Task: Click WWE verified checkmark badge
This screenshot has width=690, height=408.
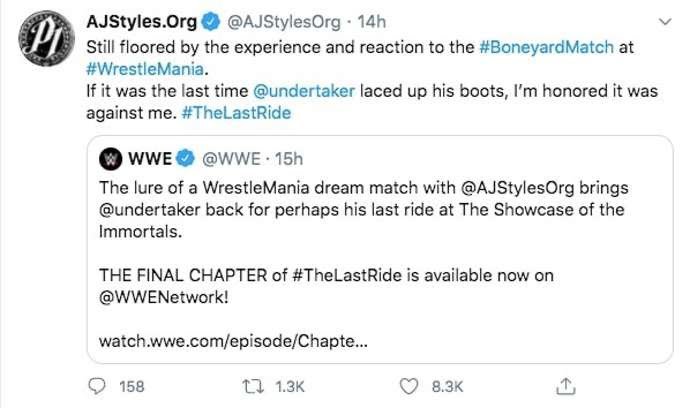Action: tap(185, 158)
